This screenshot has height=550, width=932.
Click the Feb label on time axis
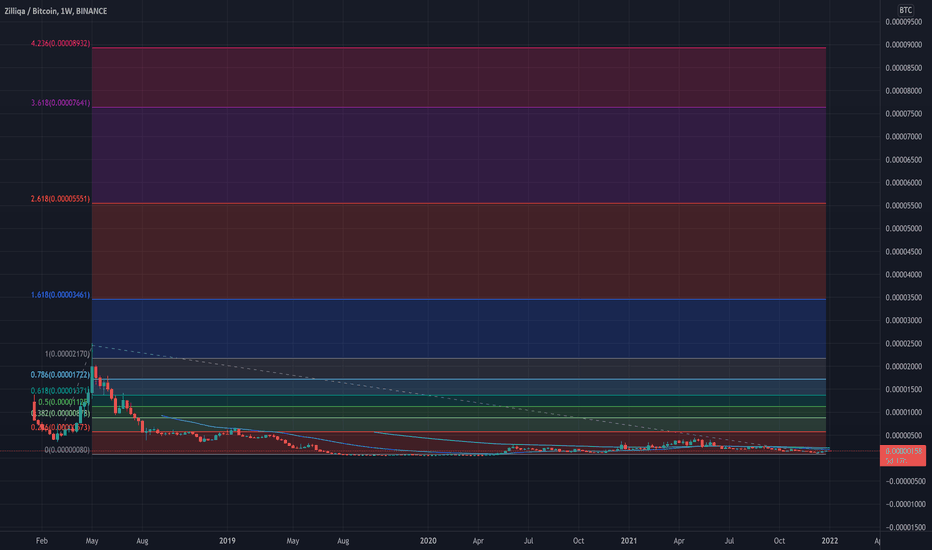(x=42, y=541)
